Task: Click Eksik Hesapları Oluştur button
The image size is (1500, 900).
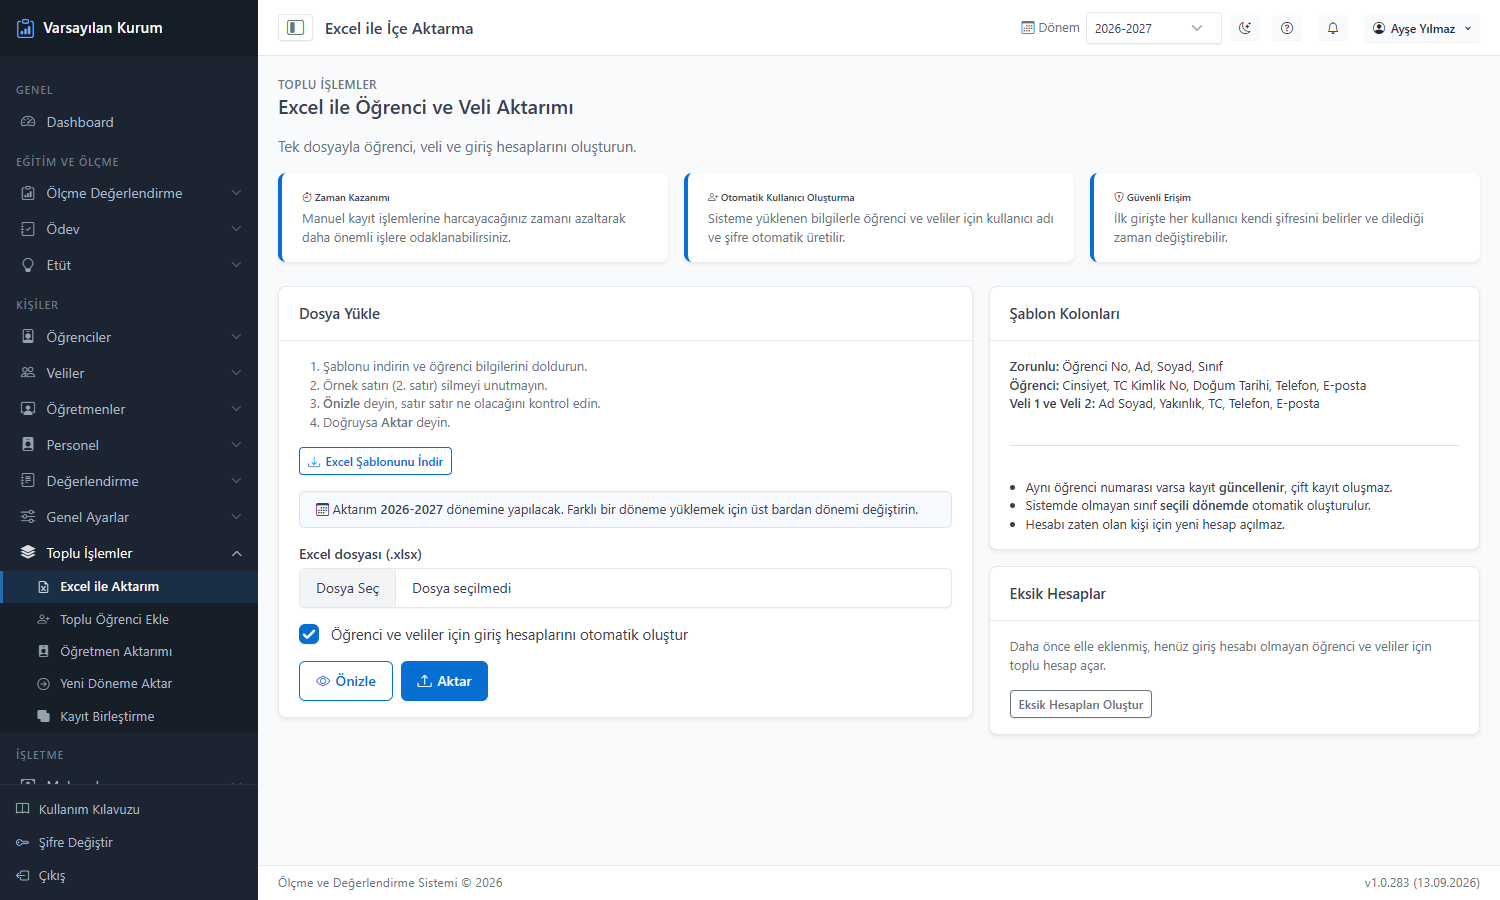Action: (1080, 704)
